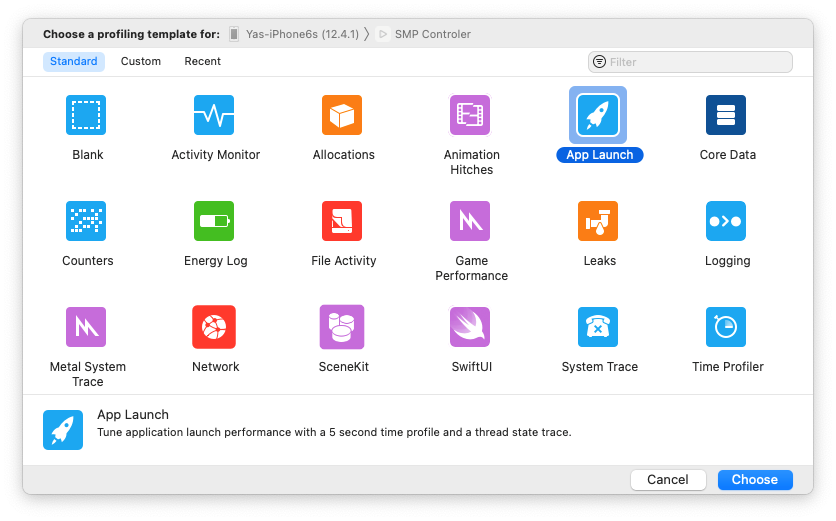Screen dimensions: 836x521
Task: Click the Activity Monitor label text
Action: [x=215, y=155]
